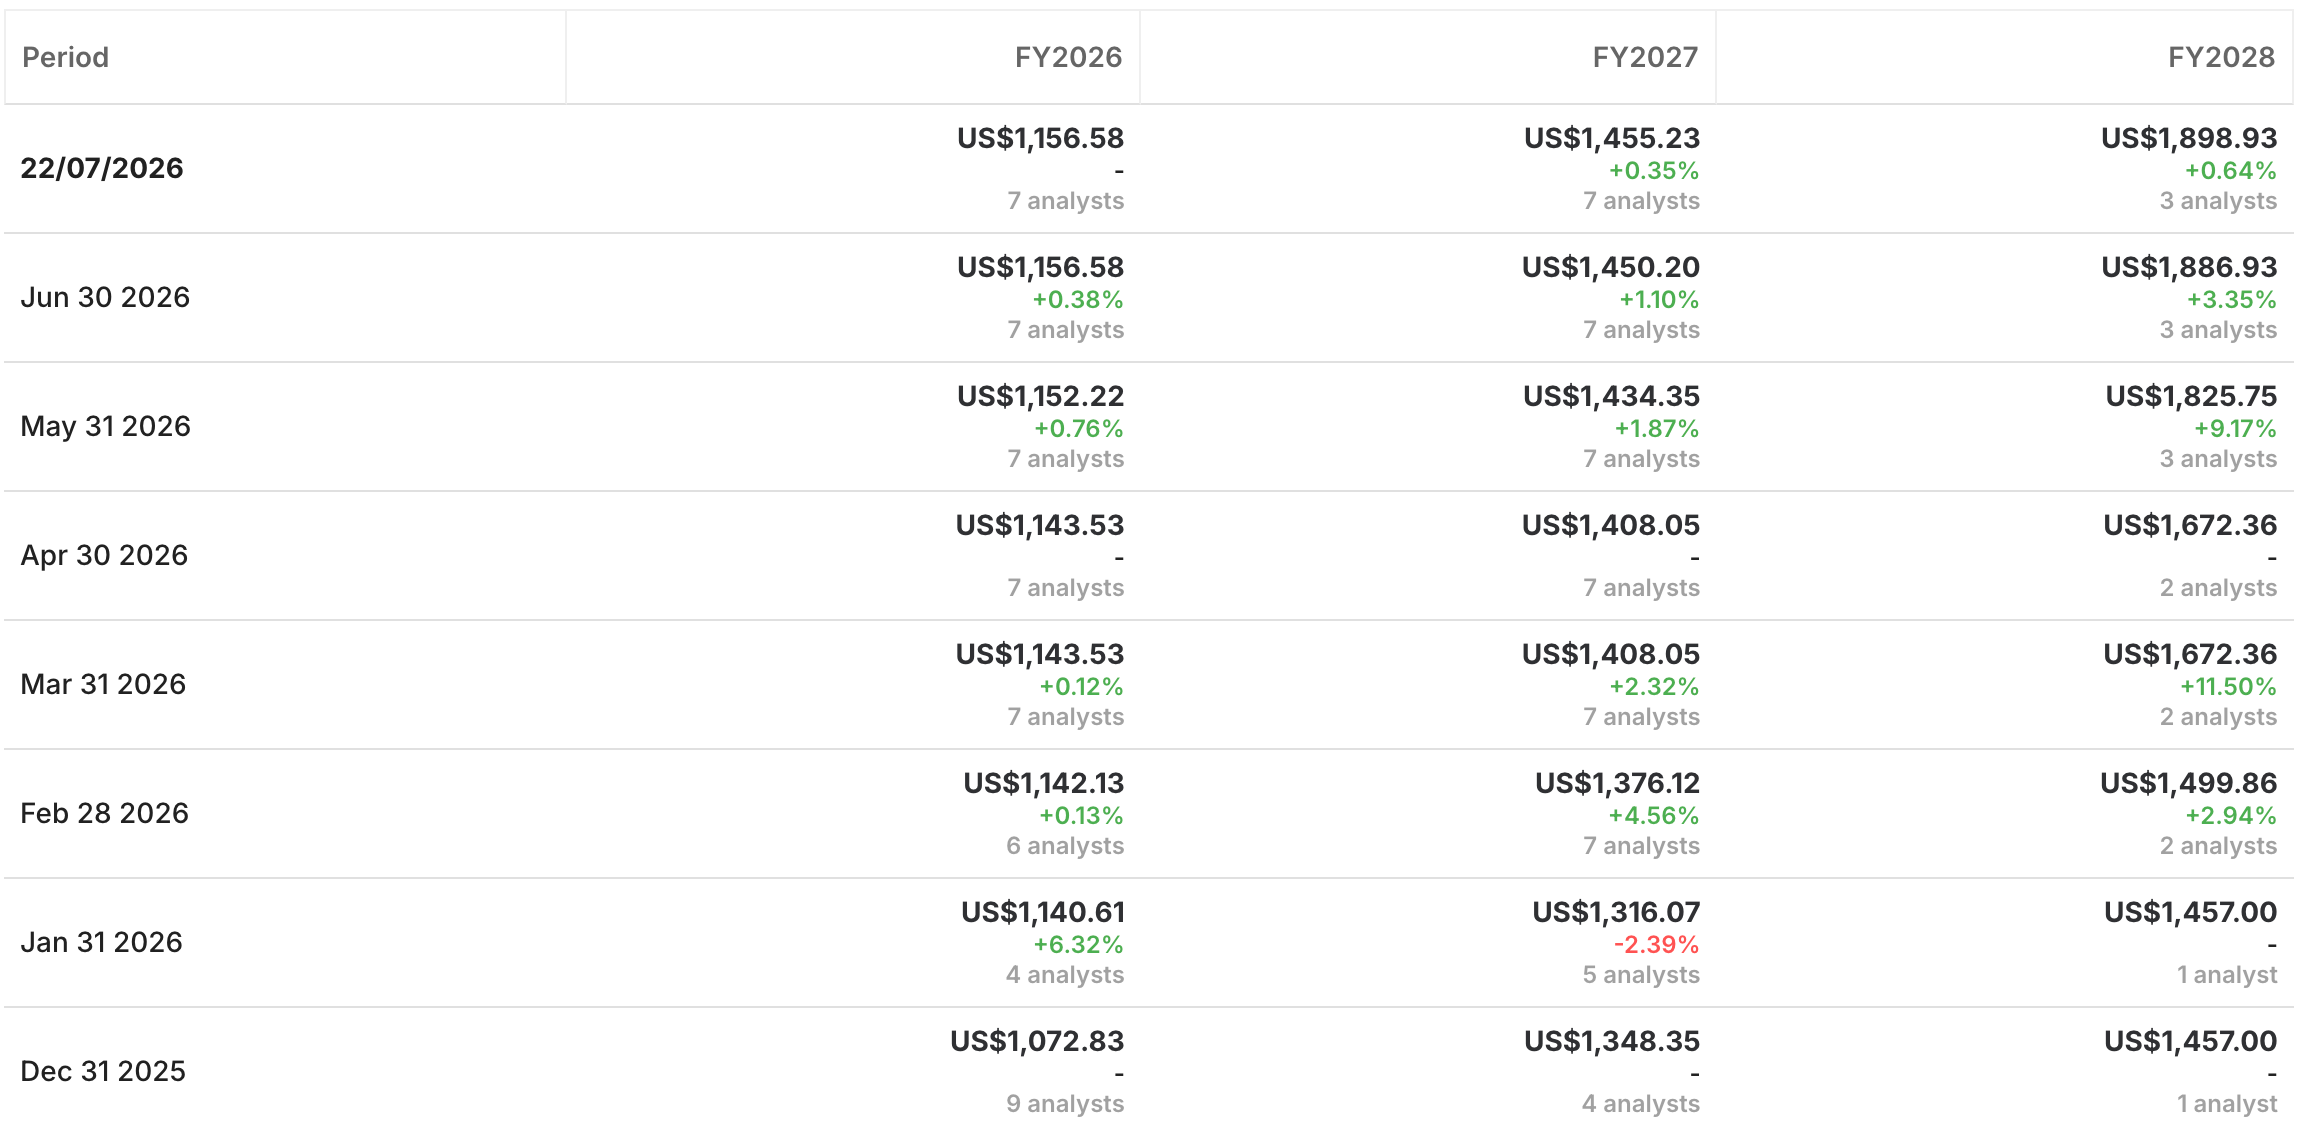The width and height of the screenshot is (2310, 1130).
Task: Click the +9.17% change in May row
Action: click(2235, 428)
